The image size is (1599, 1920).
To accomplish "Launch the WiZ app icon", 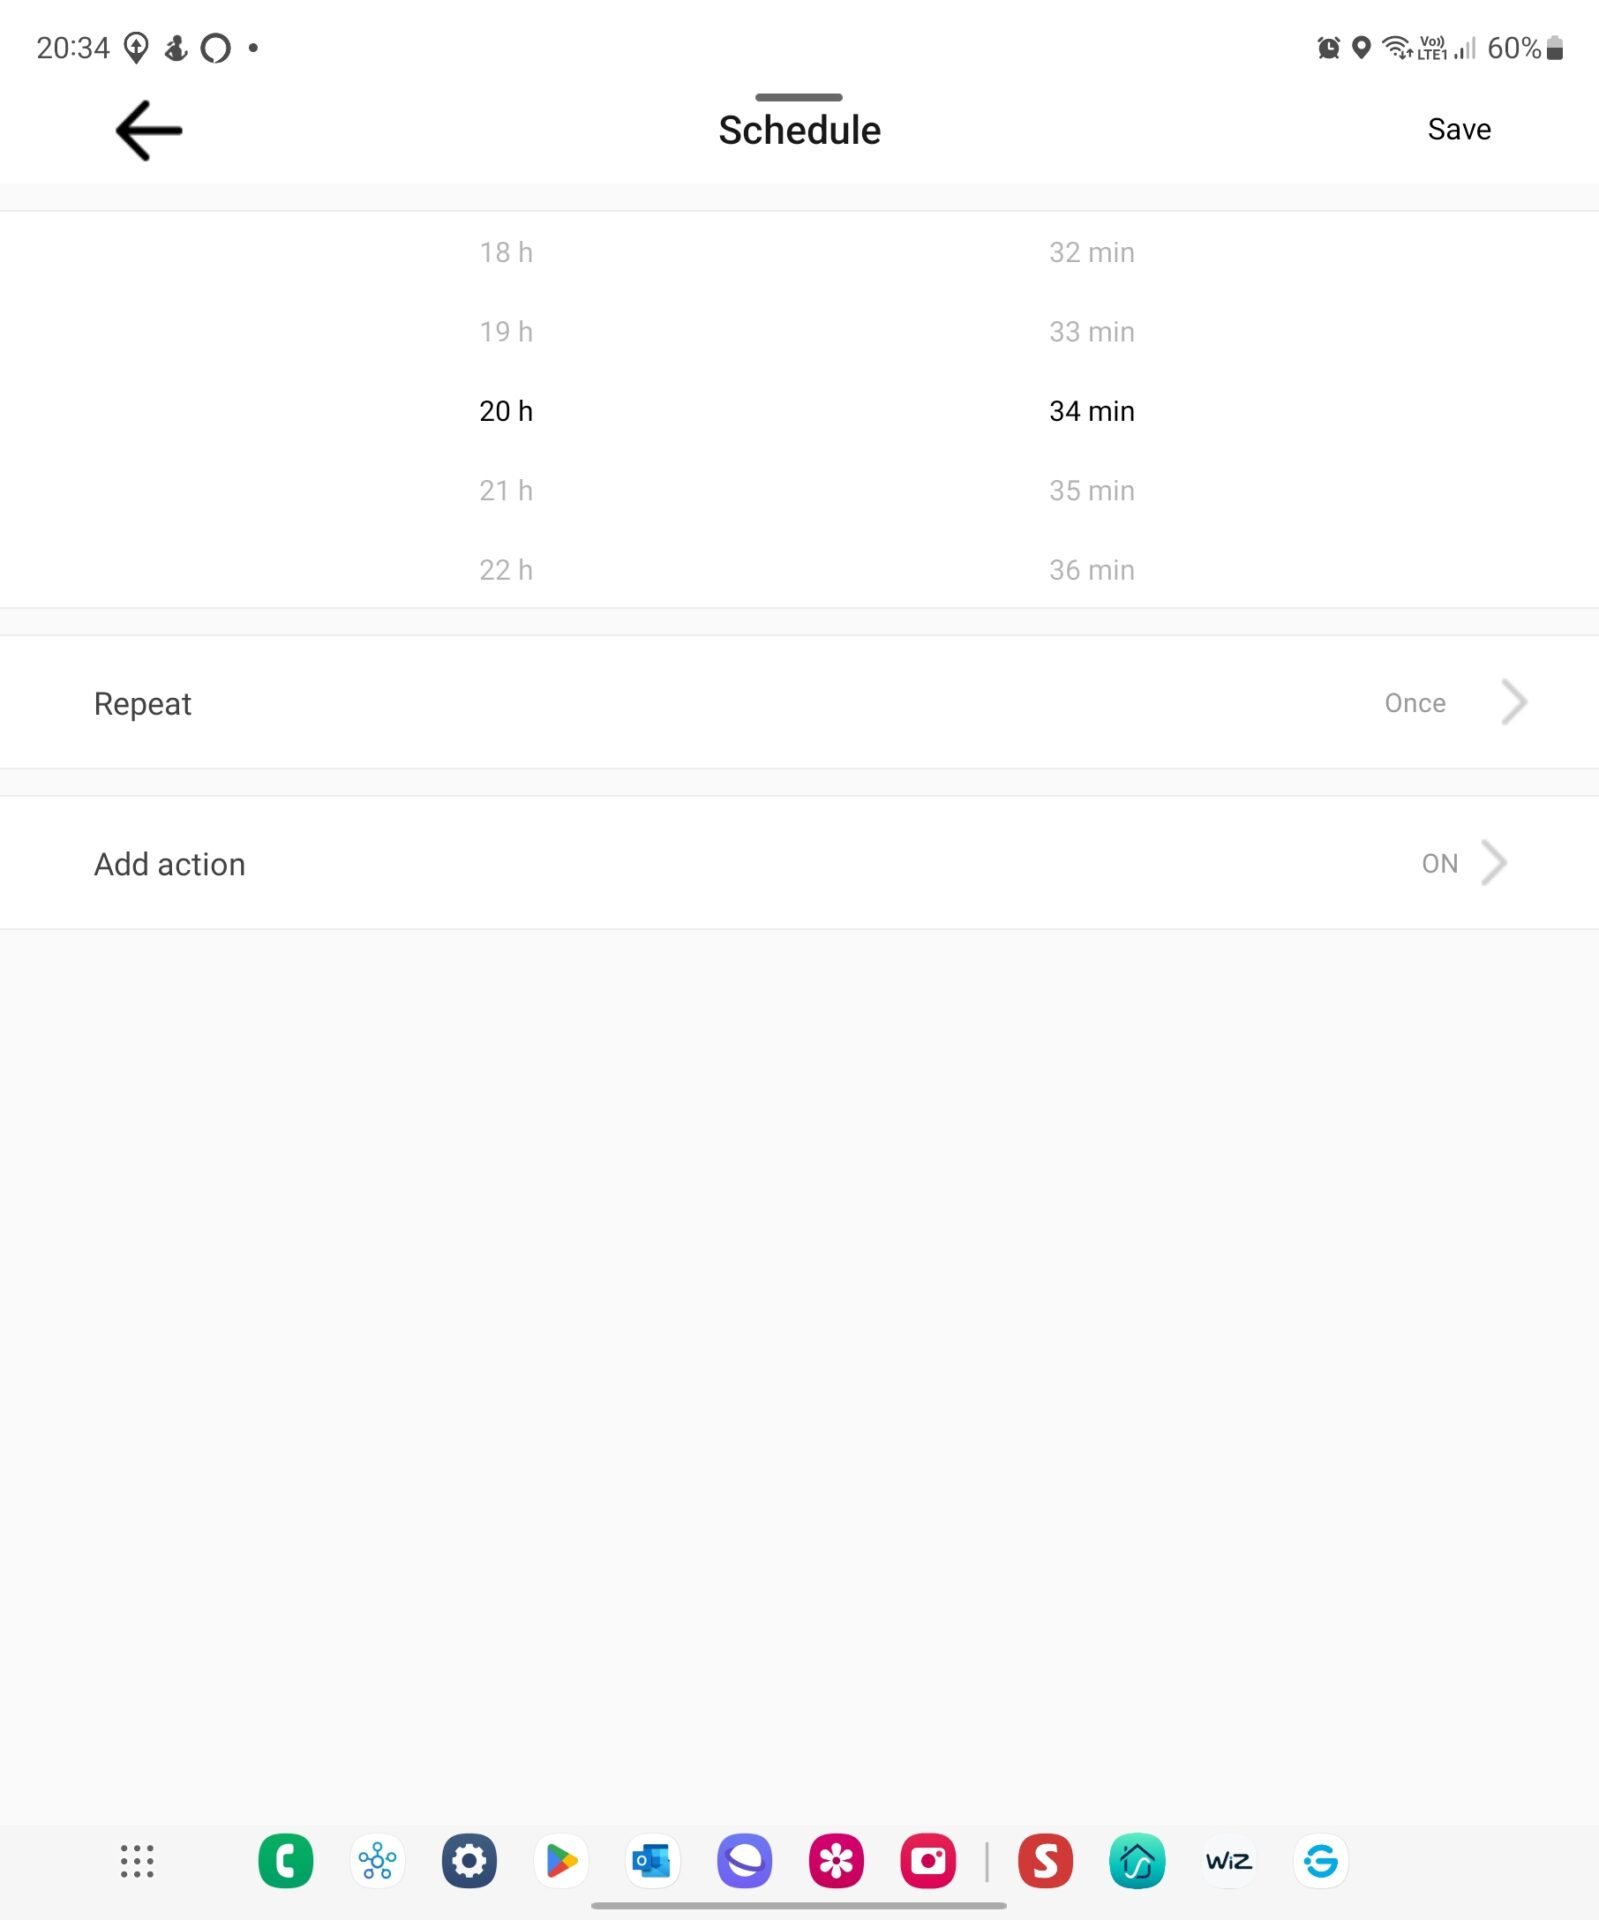I will (x=1228, y=1861).
